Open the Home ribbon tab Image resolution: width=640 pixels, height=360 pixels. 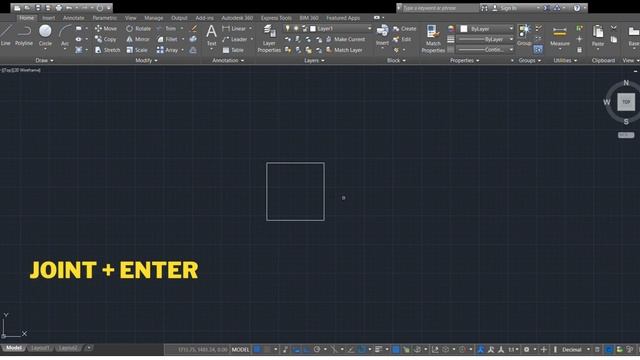click(27, 18)
